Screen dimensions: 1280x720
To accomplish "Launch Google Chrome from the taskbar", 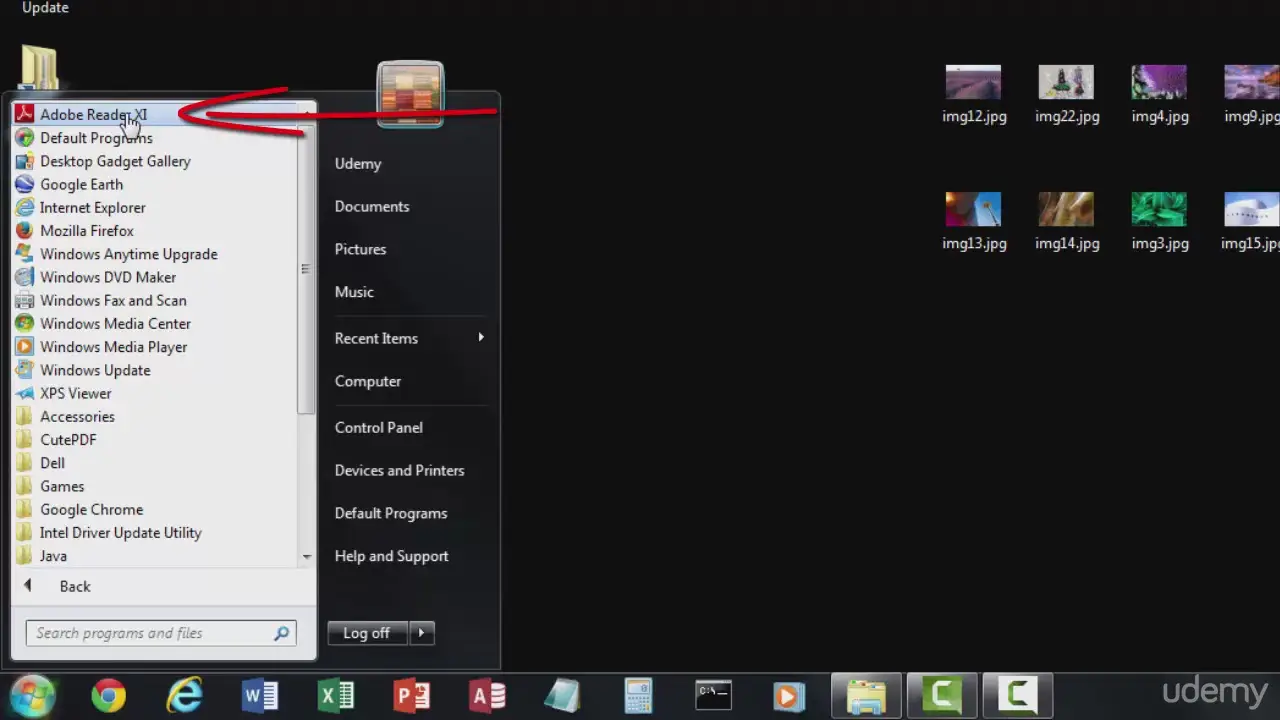I will (x=109, y=695).
